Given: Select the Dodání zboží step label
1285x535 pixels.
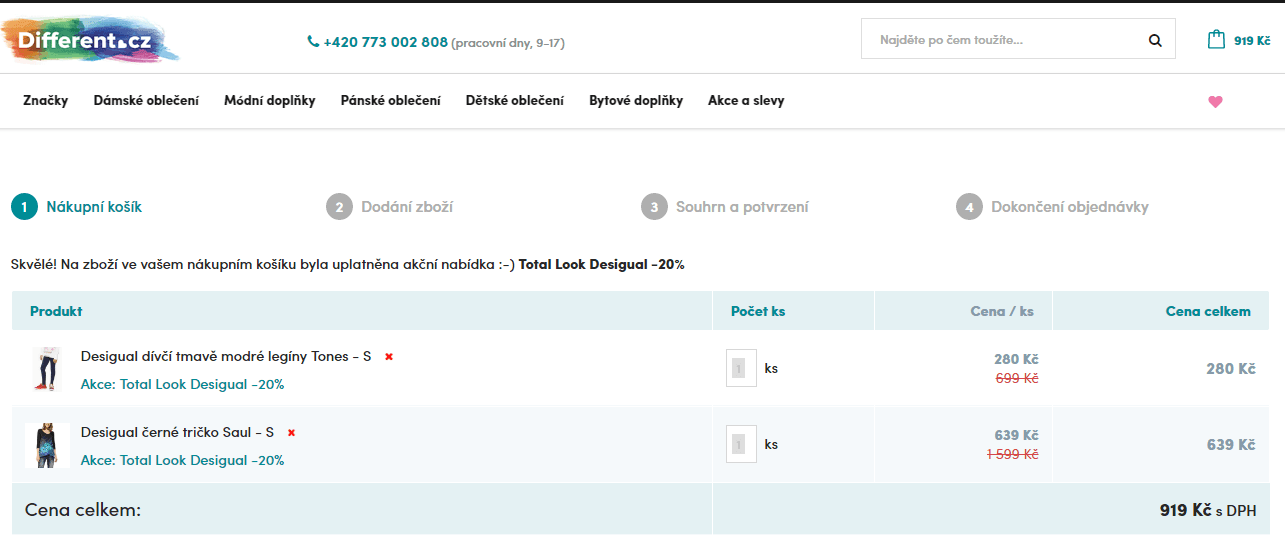Looking at the screenshot, I should [x=407, y=207].
